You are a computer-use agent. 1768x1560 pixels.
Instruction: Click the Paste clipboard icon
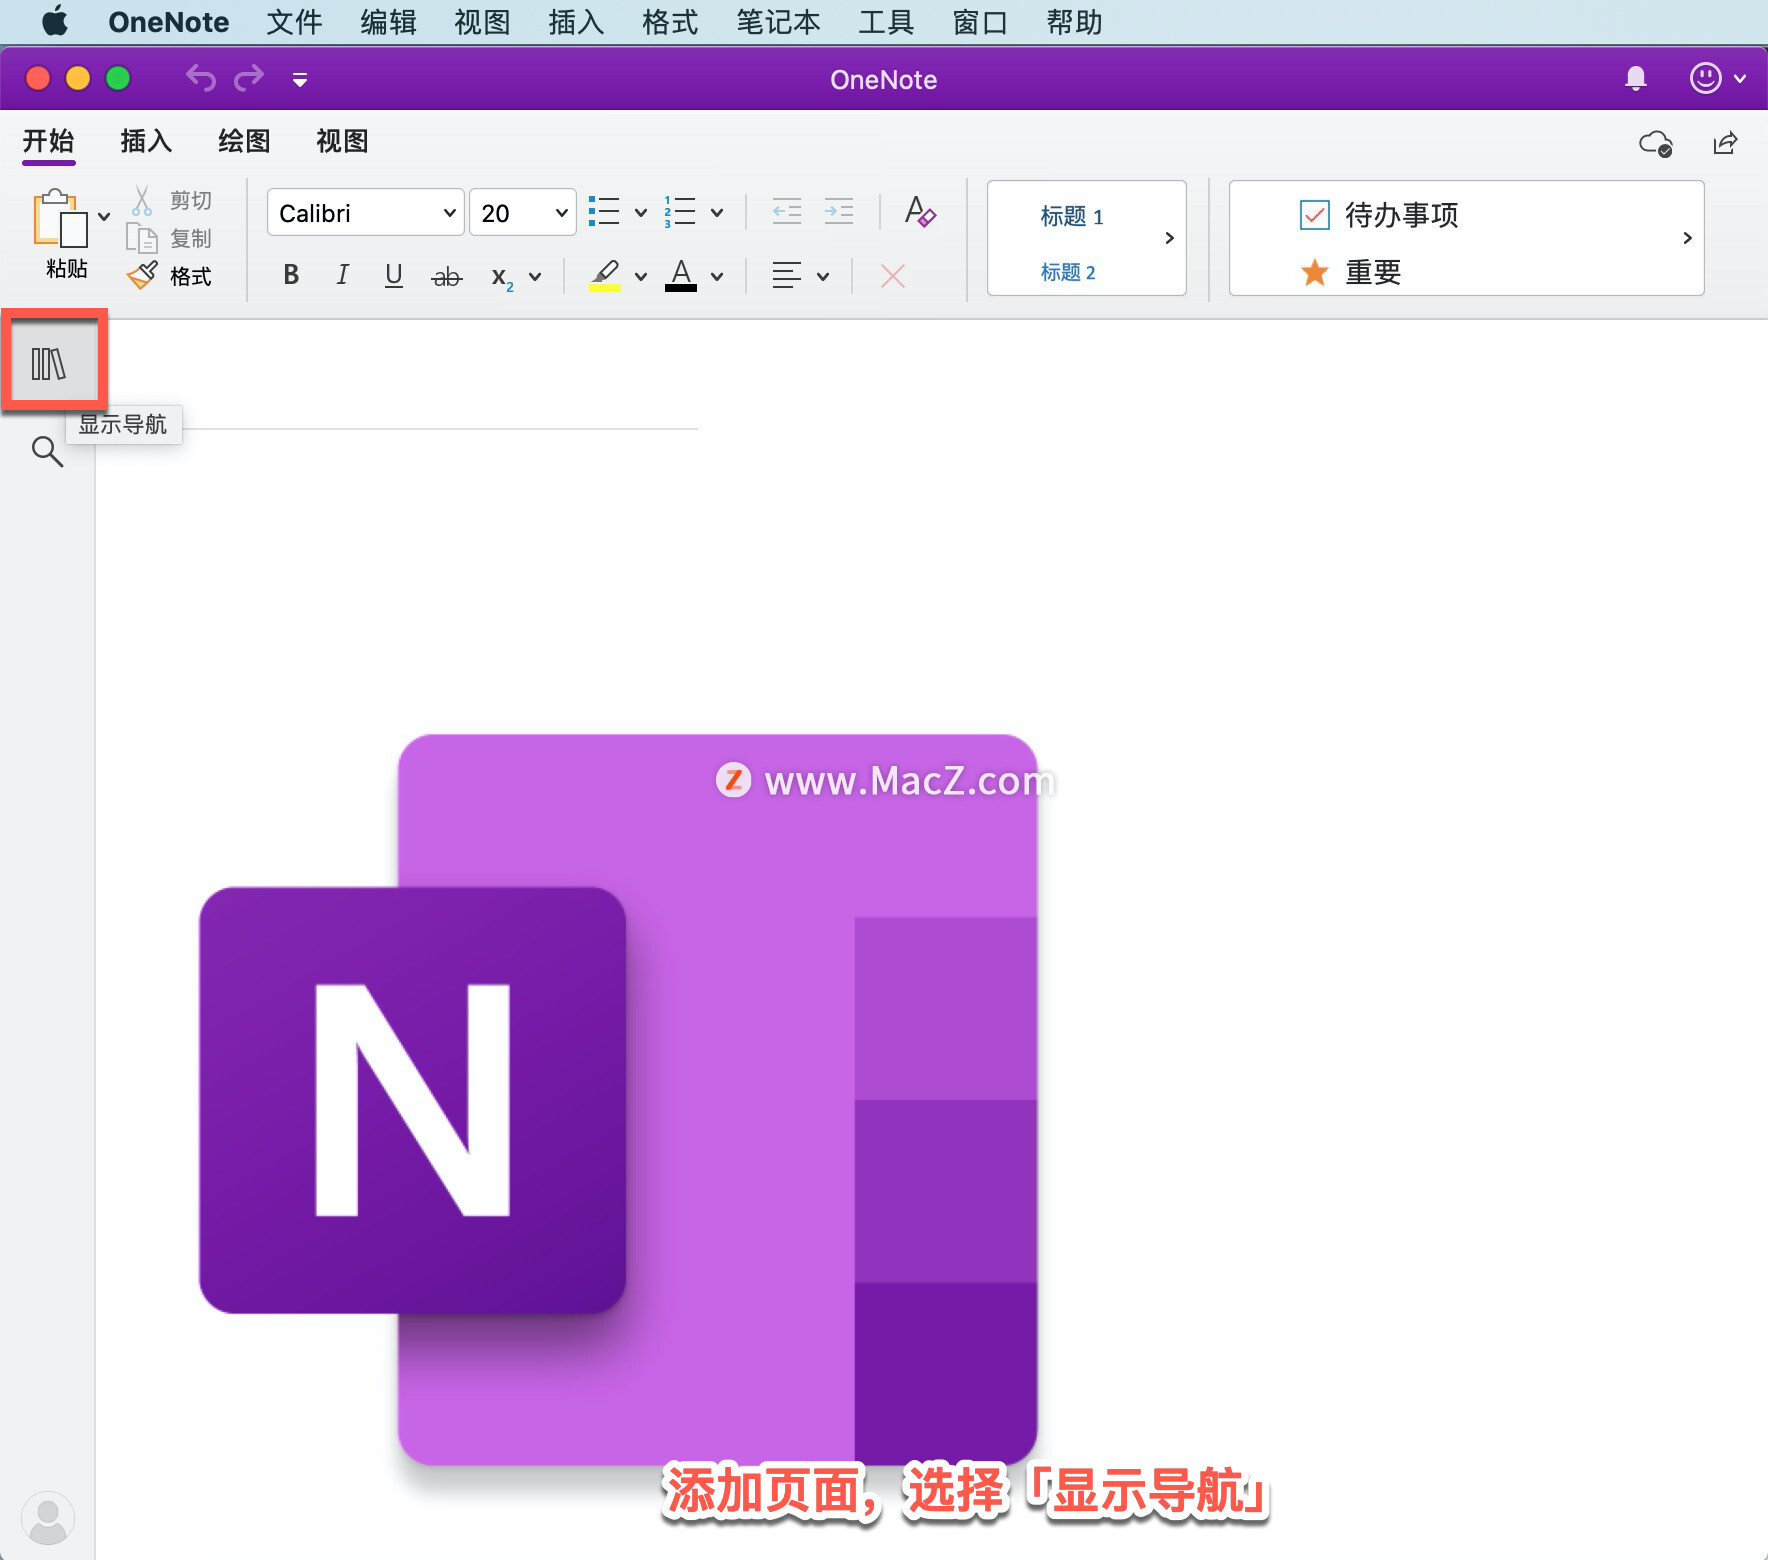click(60, 218)
